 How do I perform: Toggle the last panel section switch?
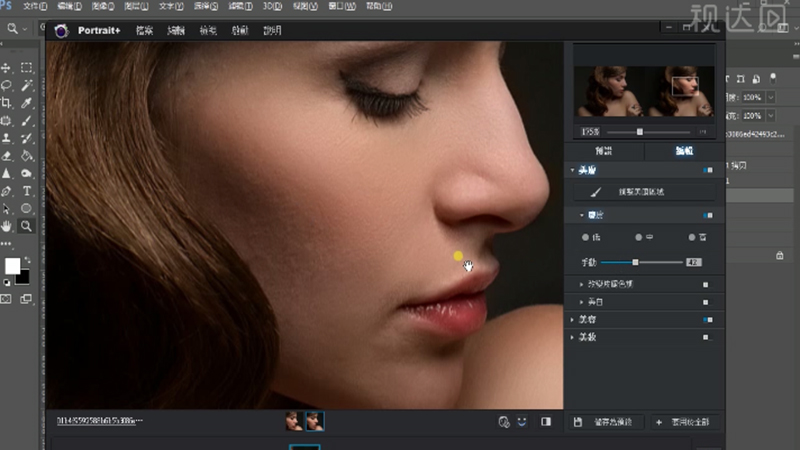coord(706,337)
